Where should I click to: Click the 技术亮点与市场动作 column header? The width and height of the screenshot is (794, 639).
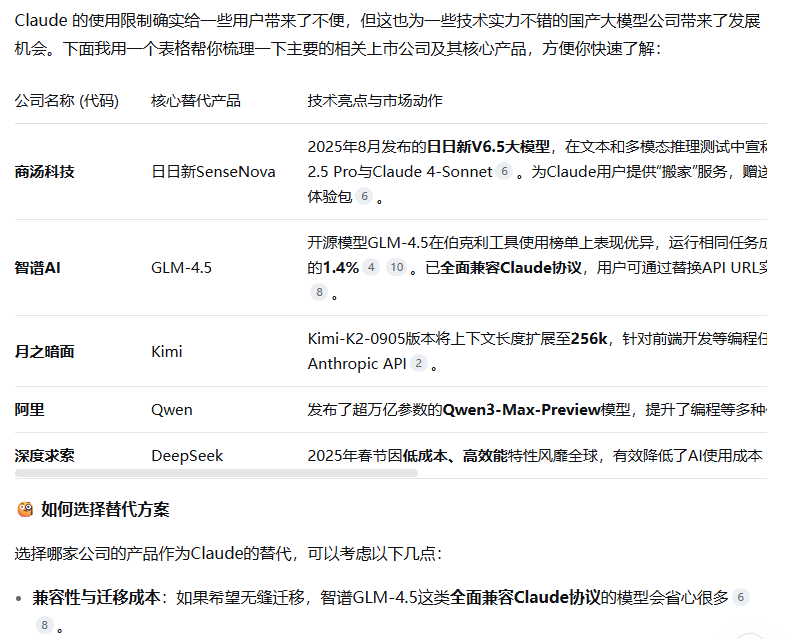375,101
